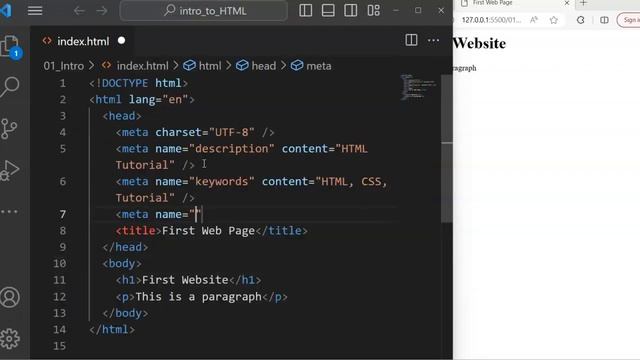
Task: Click the closing </html> tag
Action: [112, 329]
